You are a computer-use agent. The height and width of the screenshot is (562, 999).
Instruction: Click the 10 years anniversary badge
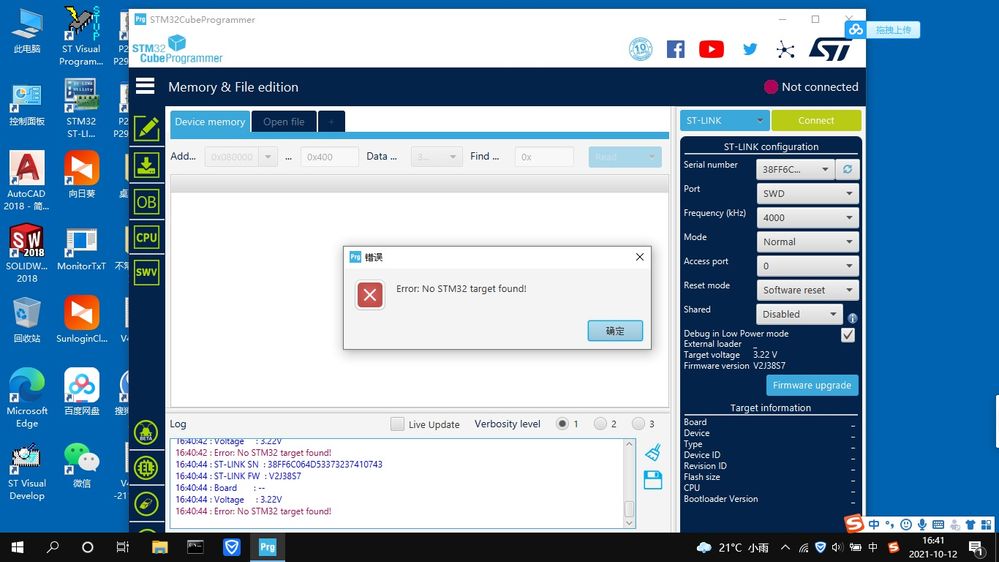click(640, 49)
